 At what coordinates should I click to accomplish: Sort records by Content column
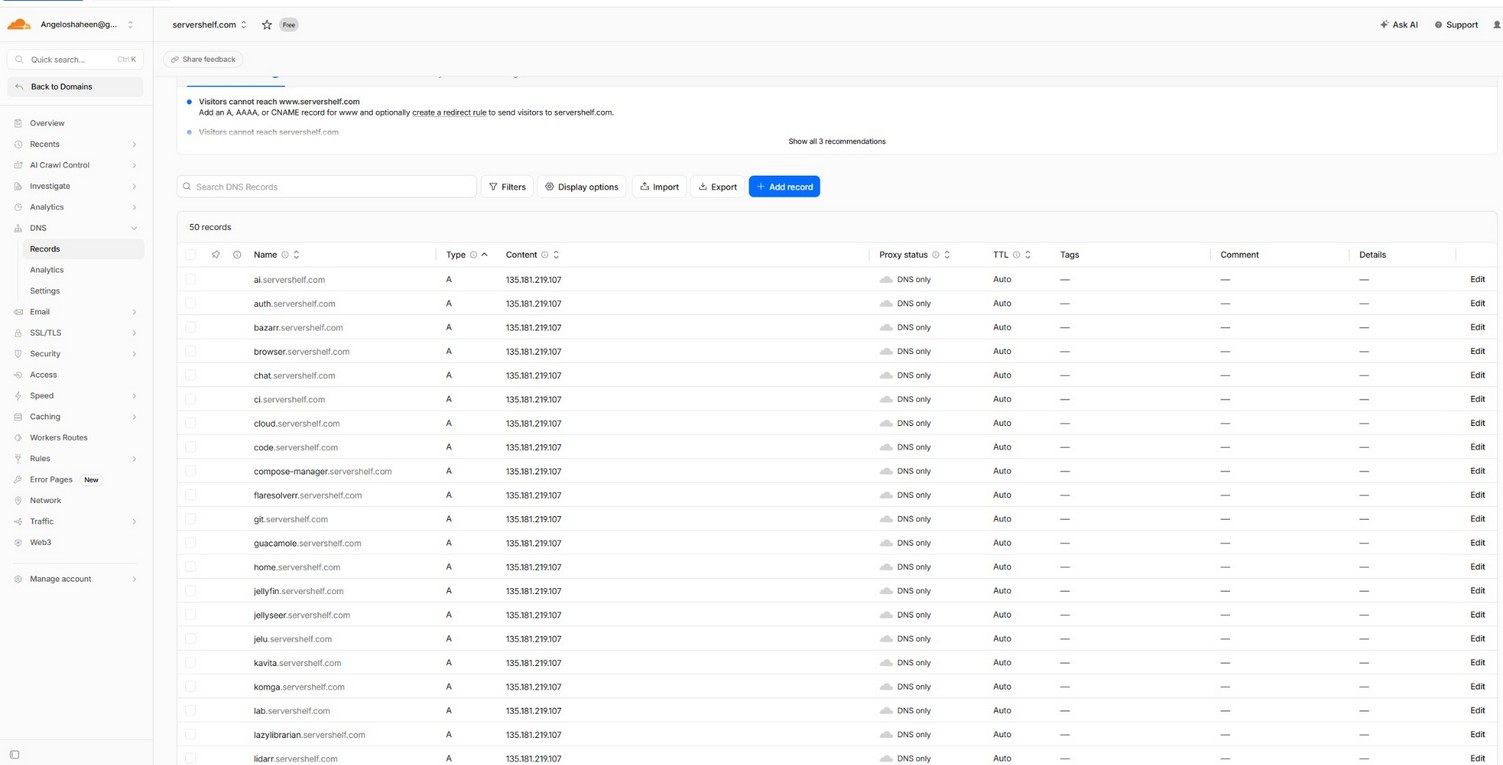[556, 255]
